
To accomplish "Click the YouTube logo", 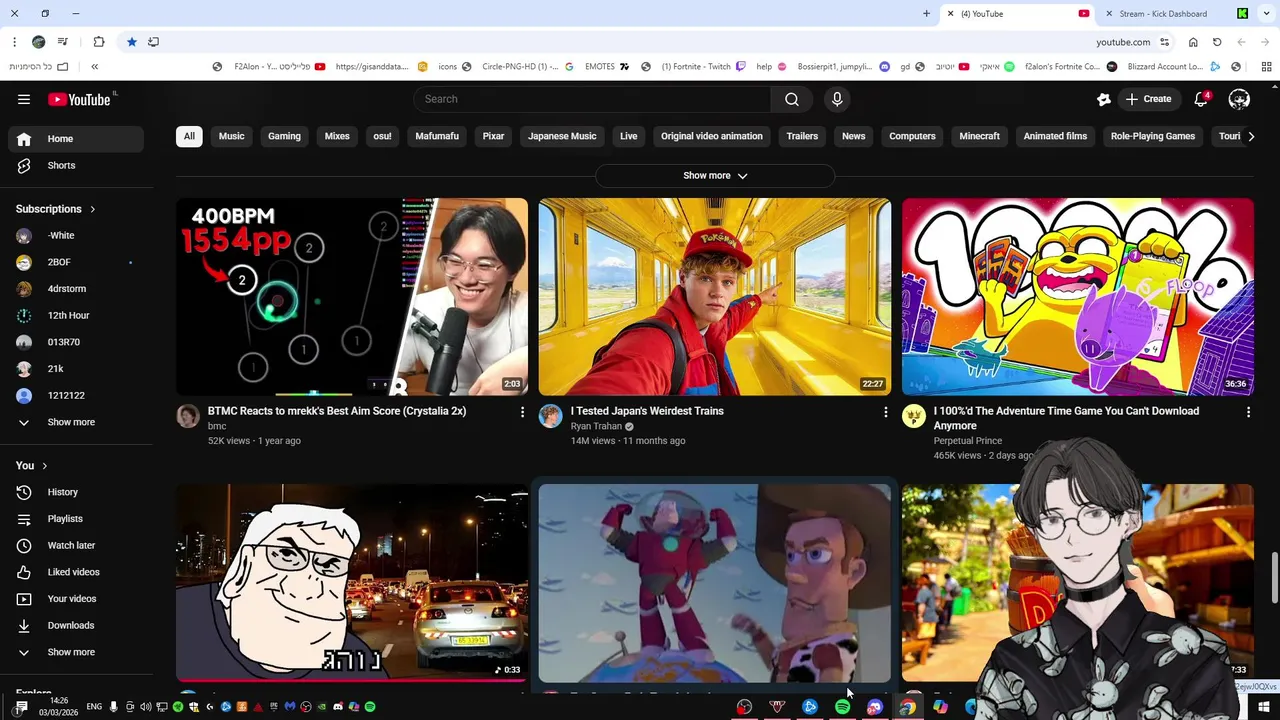I will pos(79,99).
